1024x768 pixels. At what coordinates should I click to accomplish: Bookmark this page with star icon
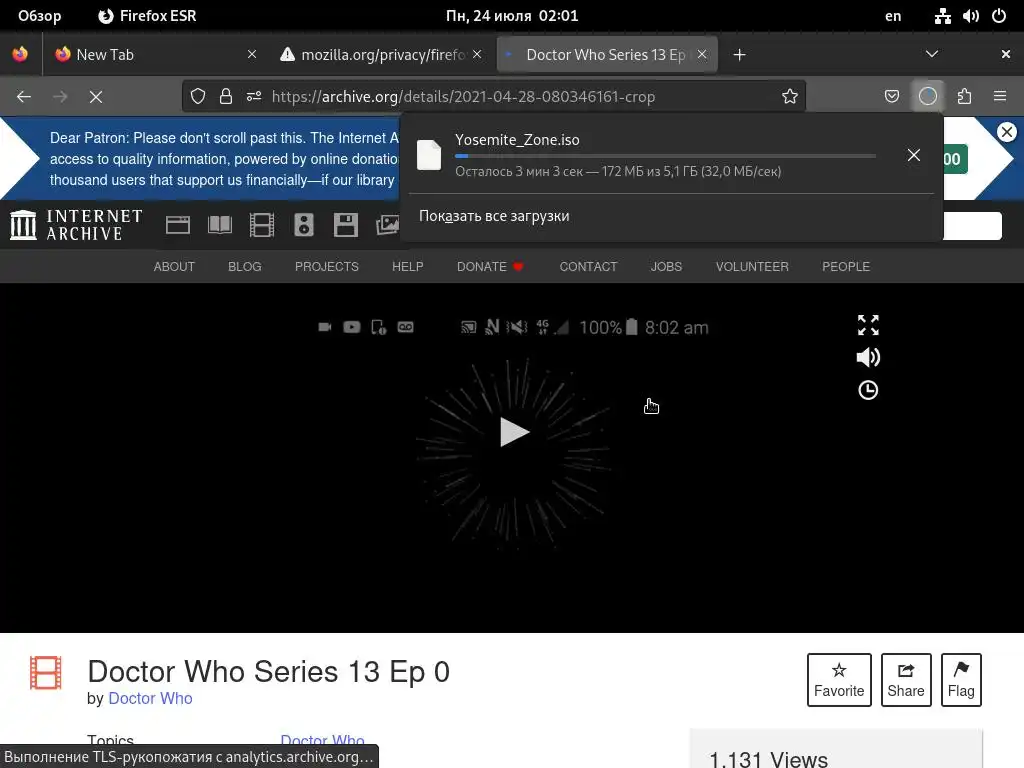790,97
